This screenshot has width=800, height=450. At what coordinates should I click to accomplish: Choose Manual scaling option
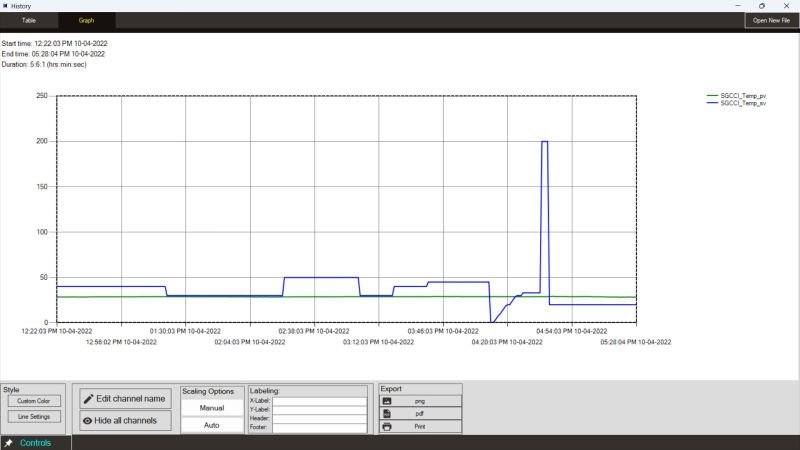(212, 408)
